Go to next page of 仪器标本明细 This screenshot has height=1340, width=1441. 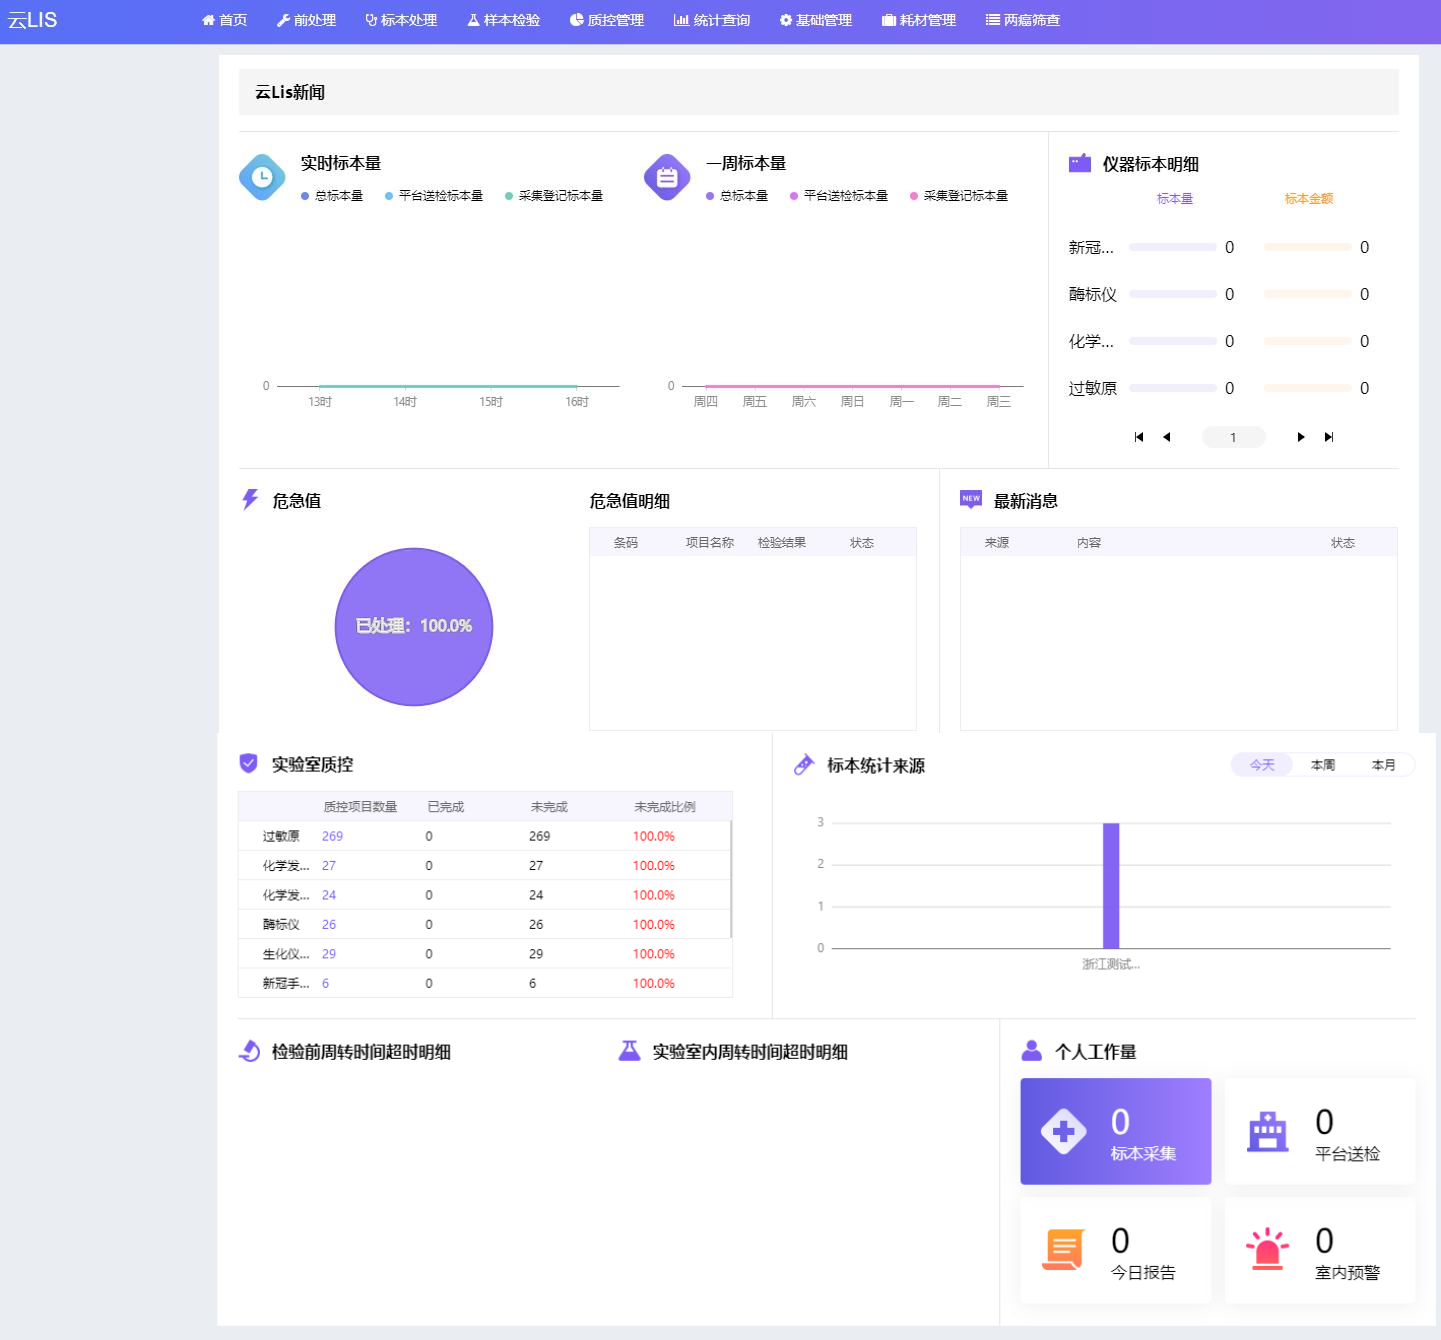[x=1300, y=437]
